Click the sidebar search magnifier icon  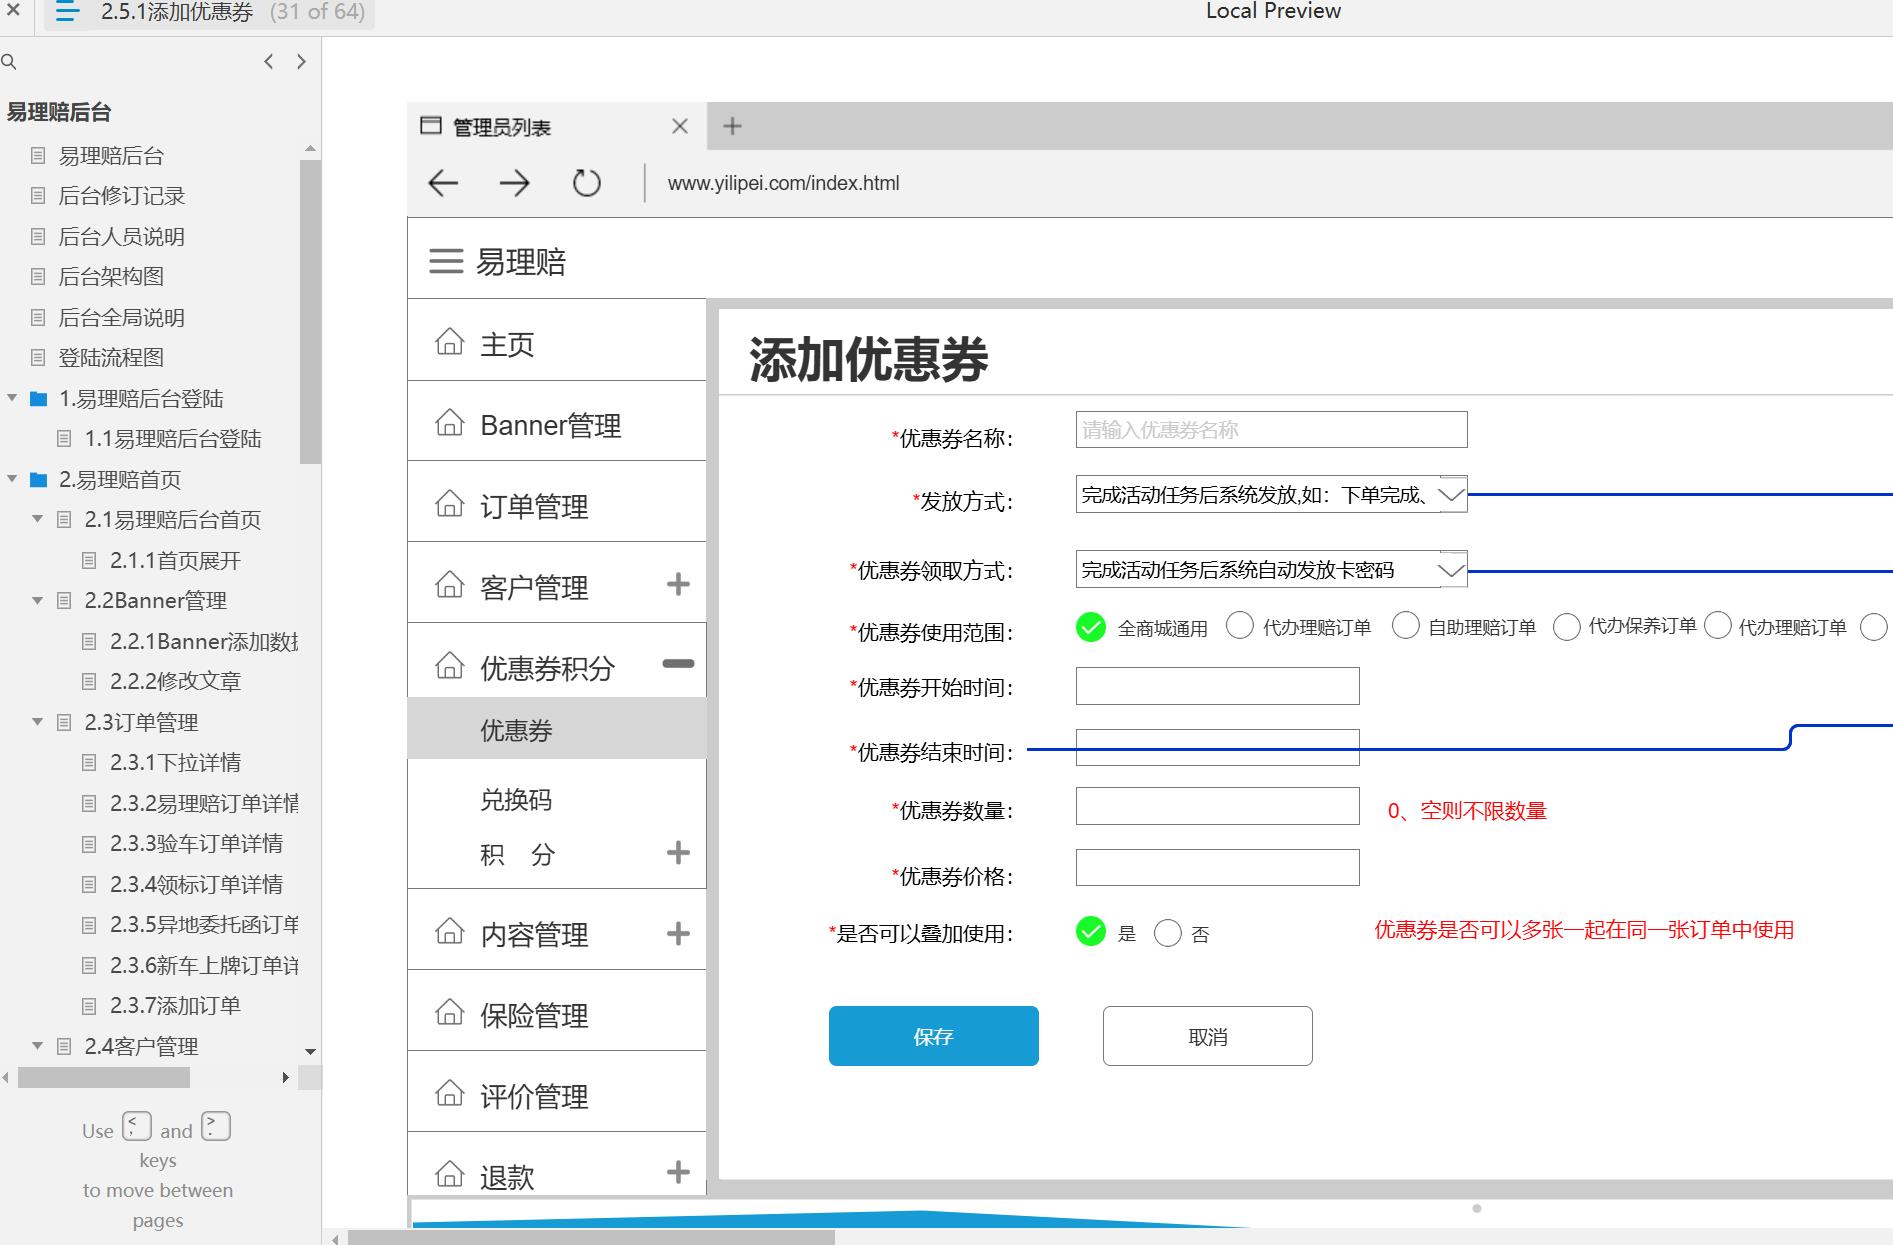[x=9, y=62]
